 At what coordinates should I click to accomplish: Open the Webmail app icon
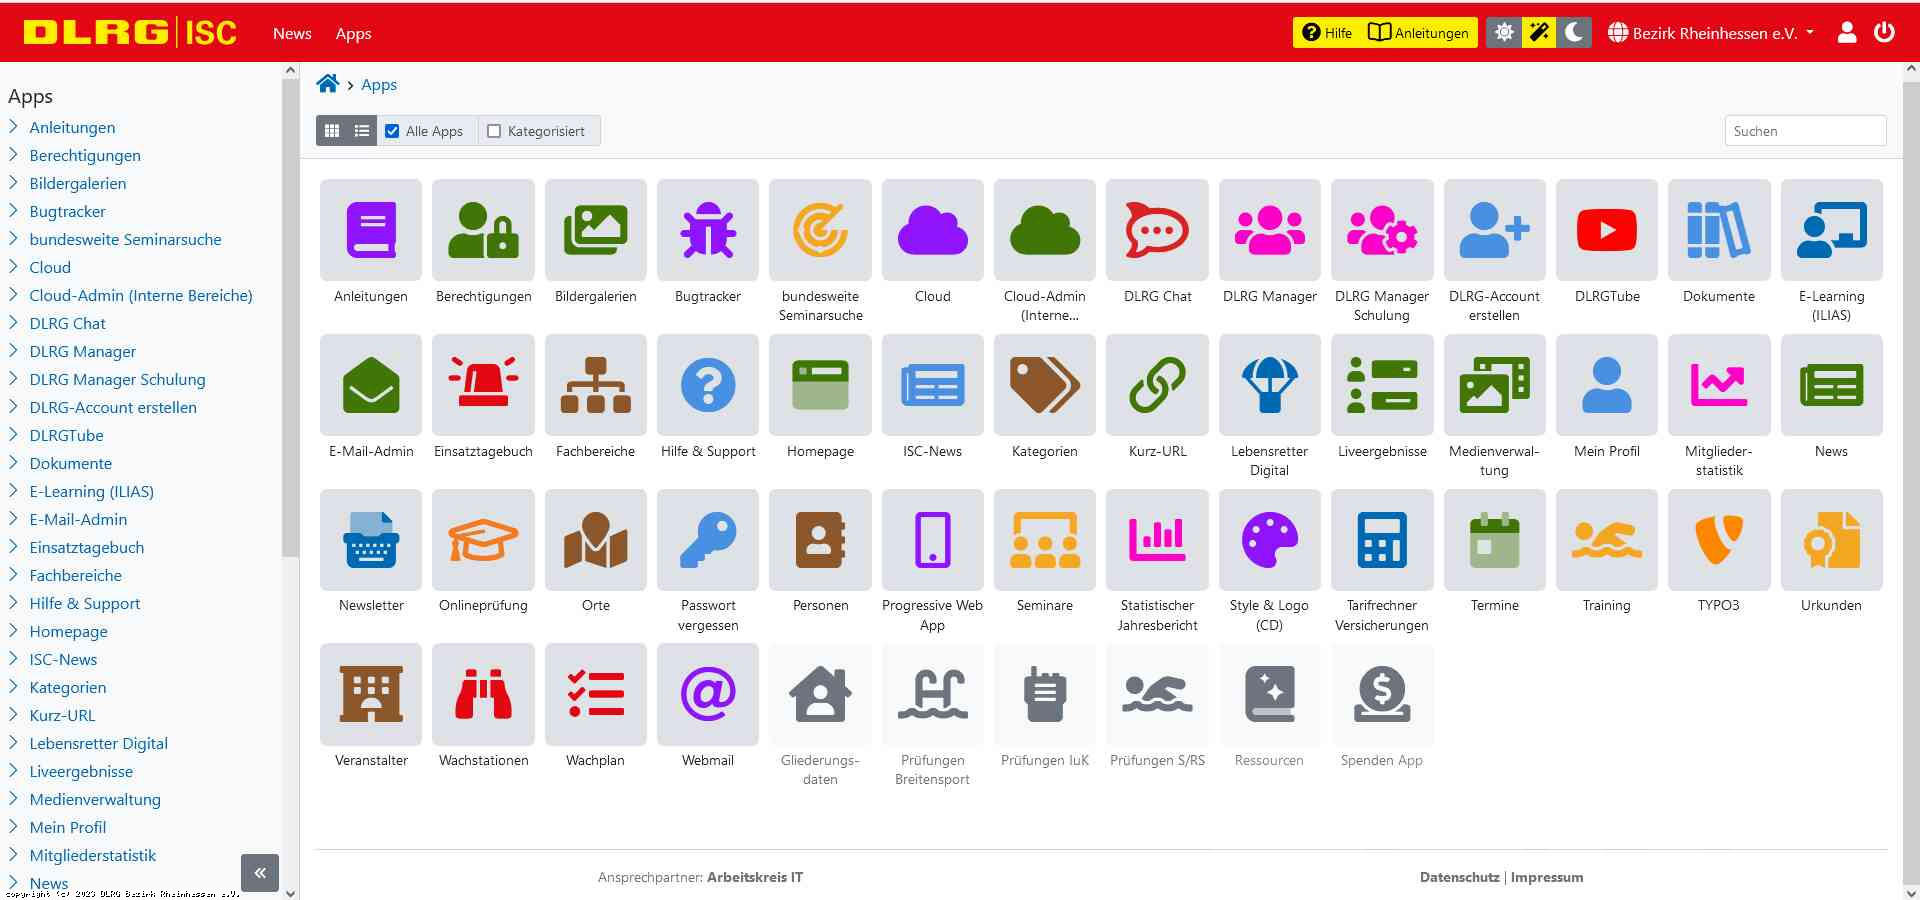[x=708, y=694]
